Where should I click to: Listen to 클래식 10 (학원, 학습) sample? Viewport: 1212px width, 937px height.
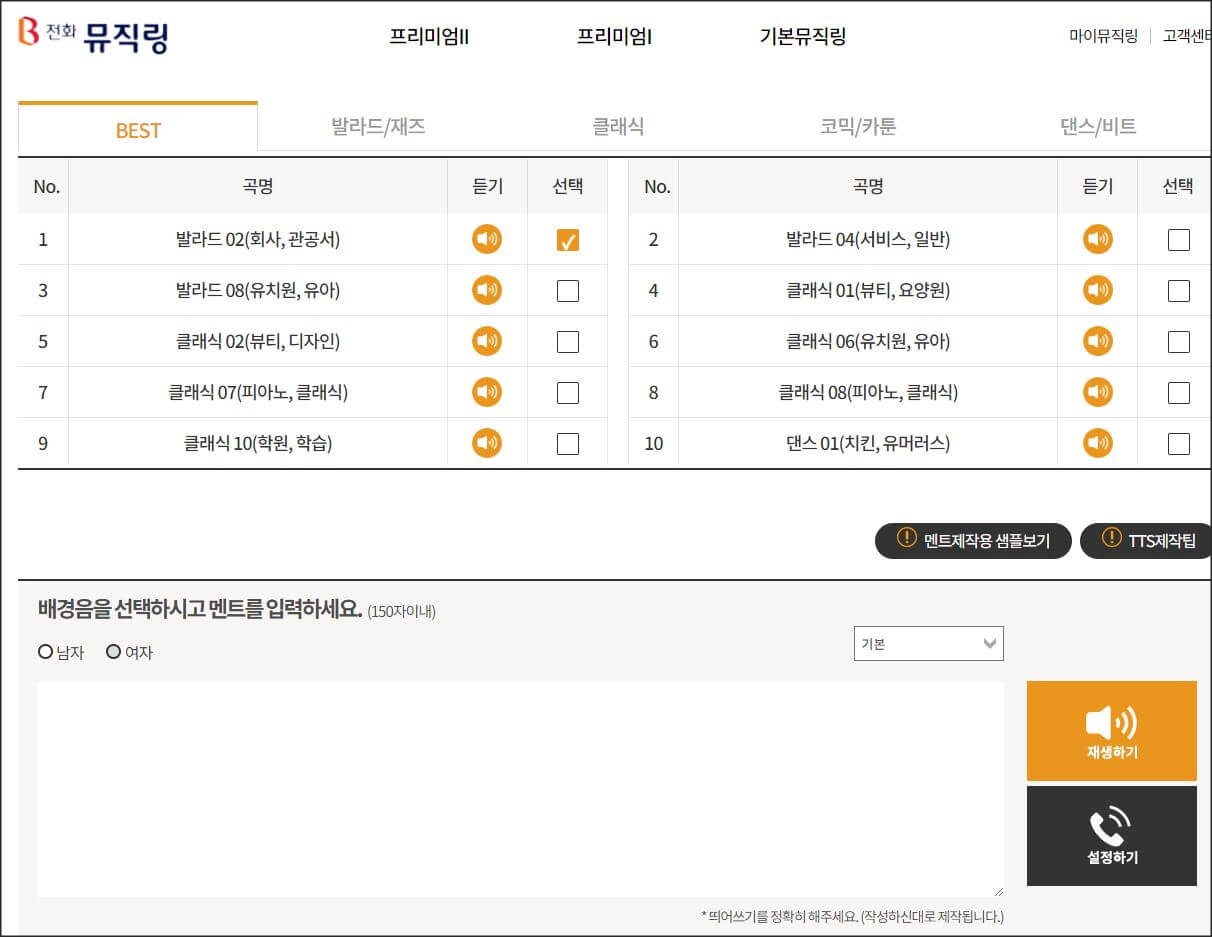(x=486, y=443)
